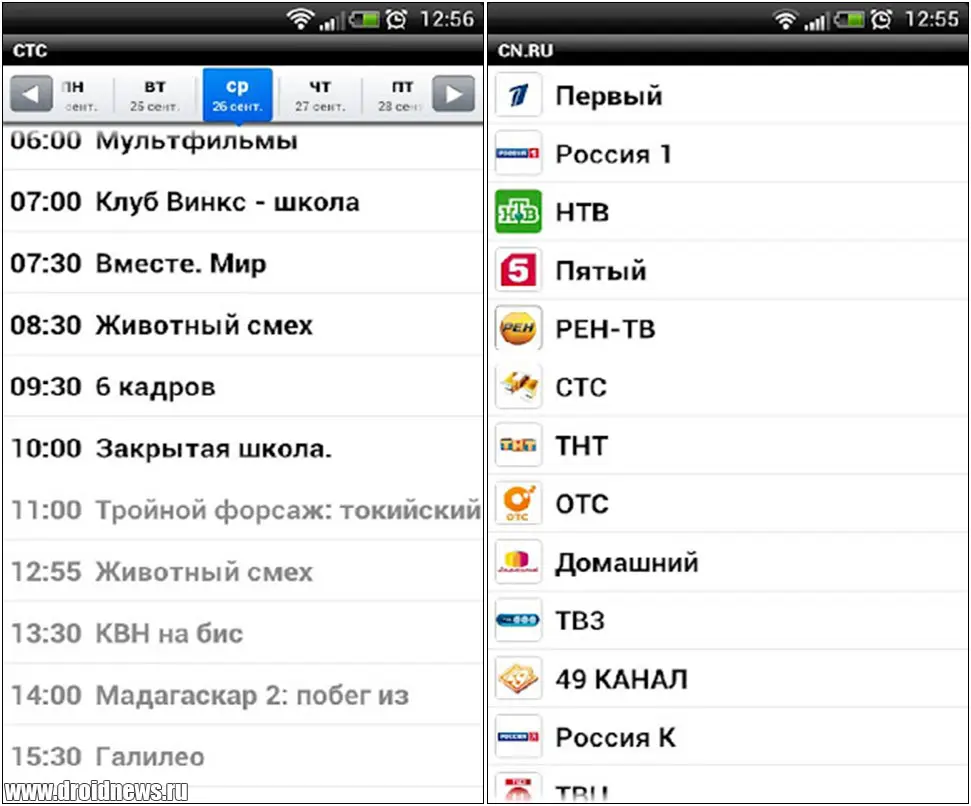Open the ТНТ channel name
Screen dimensions: 971x806
581,446
